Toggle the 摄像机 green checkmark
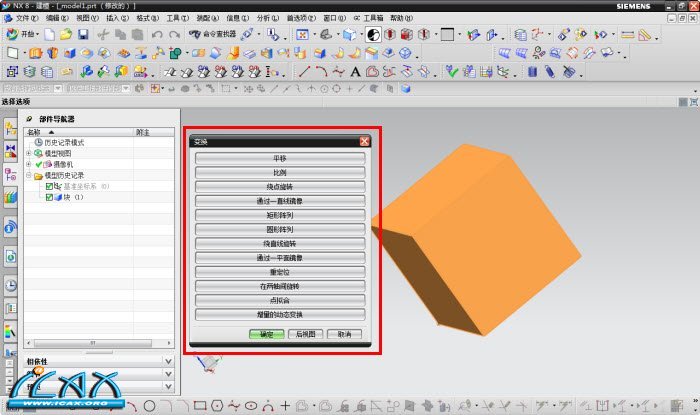This screenshot has width=700, height=415. (x=39, y=164)
